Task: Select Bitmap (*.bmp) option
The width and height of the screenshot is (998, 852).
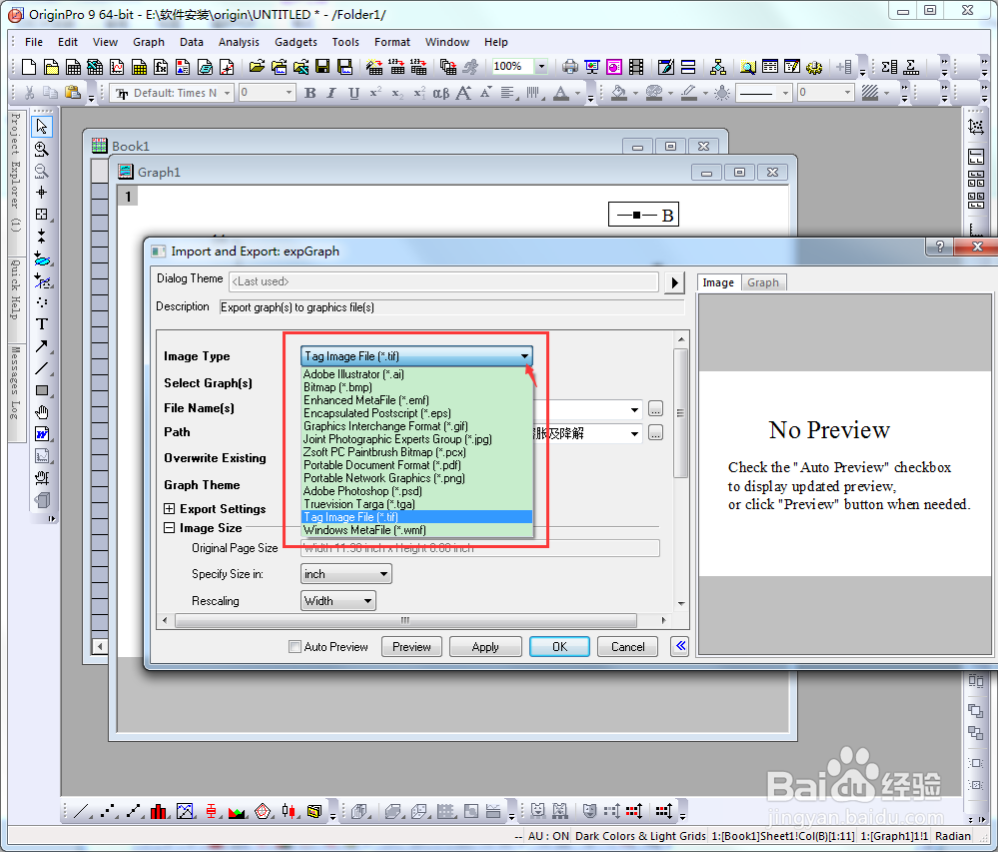Action: (x=417, y=387)
